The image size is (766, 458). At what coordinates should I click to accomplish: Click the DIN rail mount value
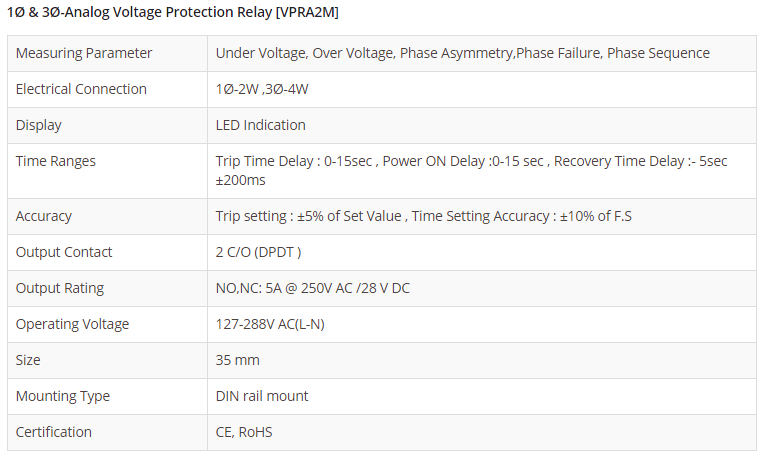(x=262, y=396)
